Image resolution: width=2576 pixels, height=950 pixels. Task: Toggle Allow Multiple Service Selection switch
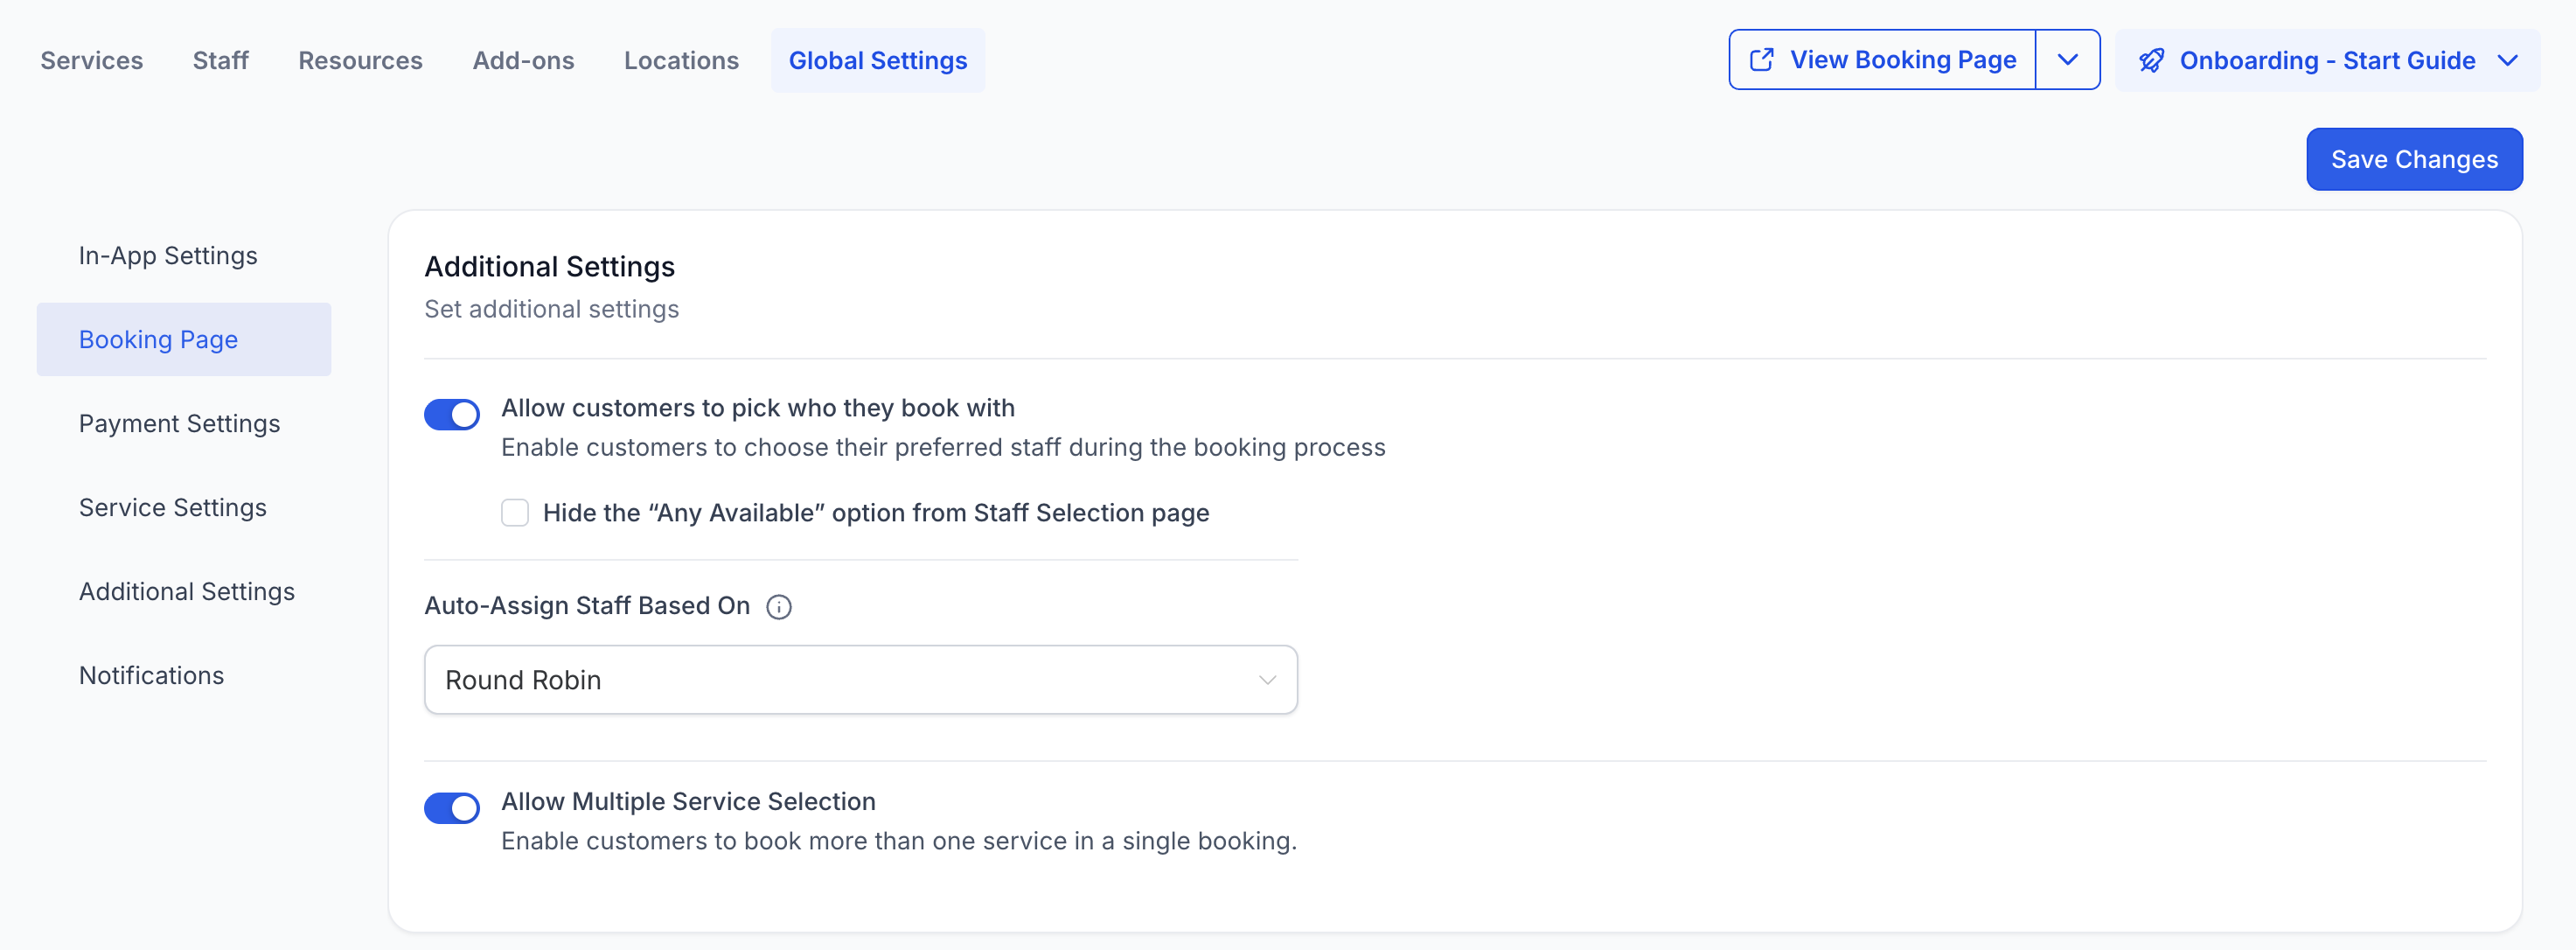[451, 808]
